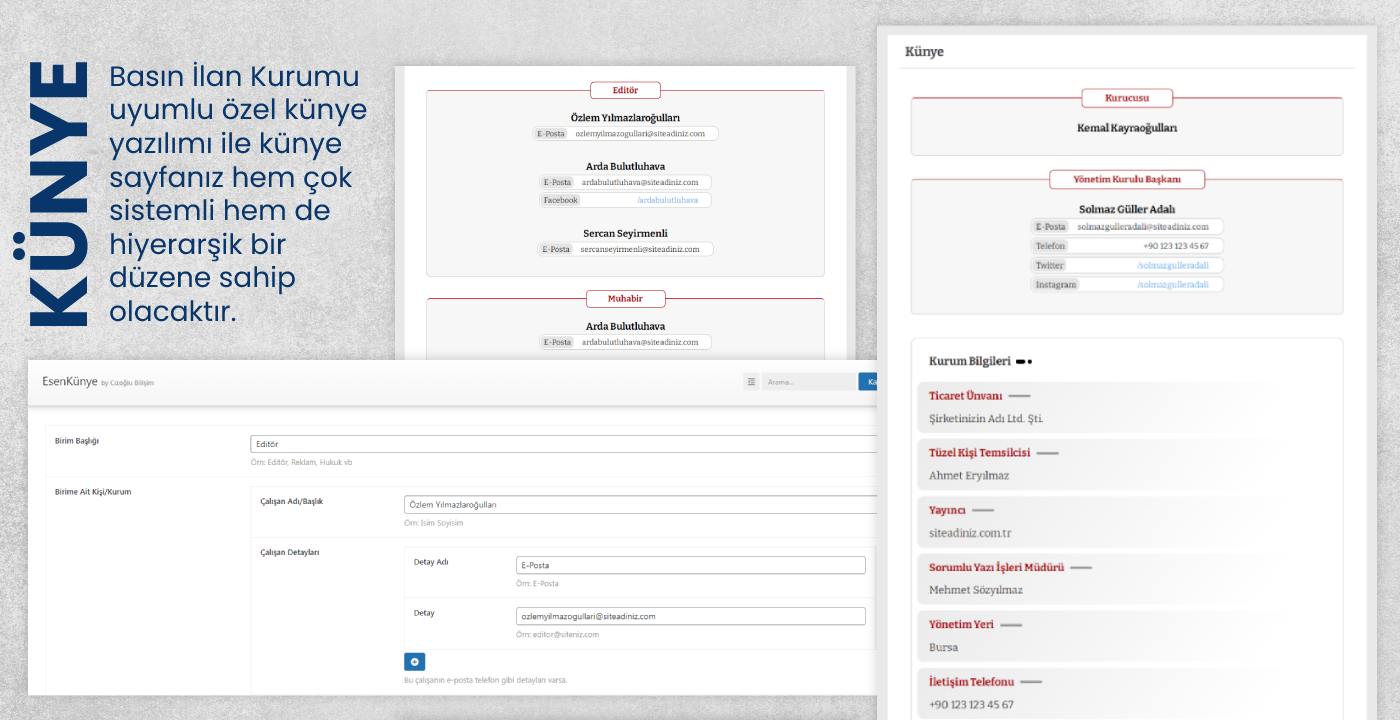Screen dimensions: 1400x720
Task: Click Solmaz Güller Adalı's e-mail address
Action: click(1143, 227)
